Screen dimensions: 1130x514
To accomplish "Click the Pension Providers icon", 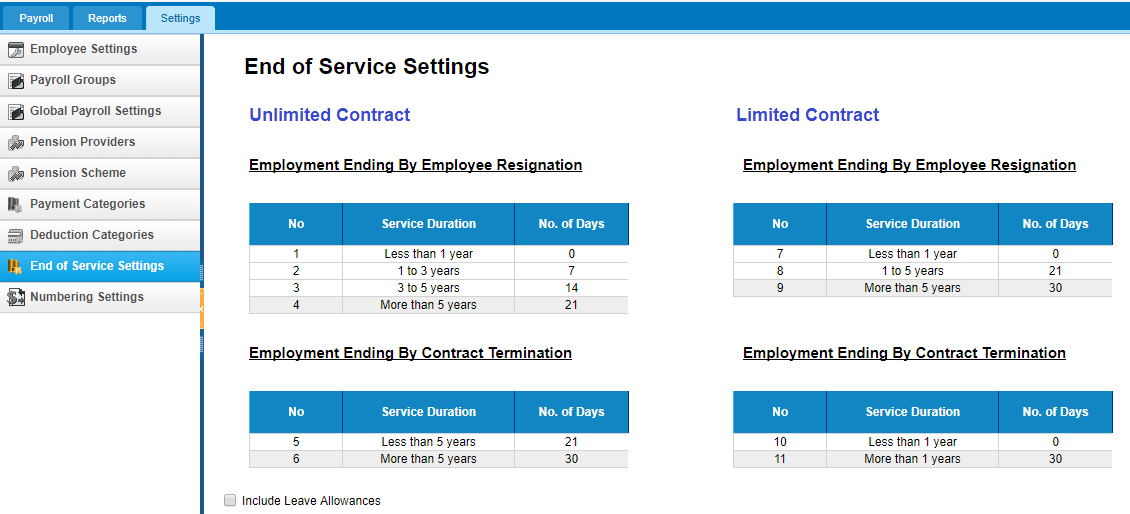I will 16,143.
